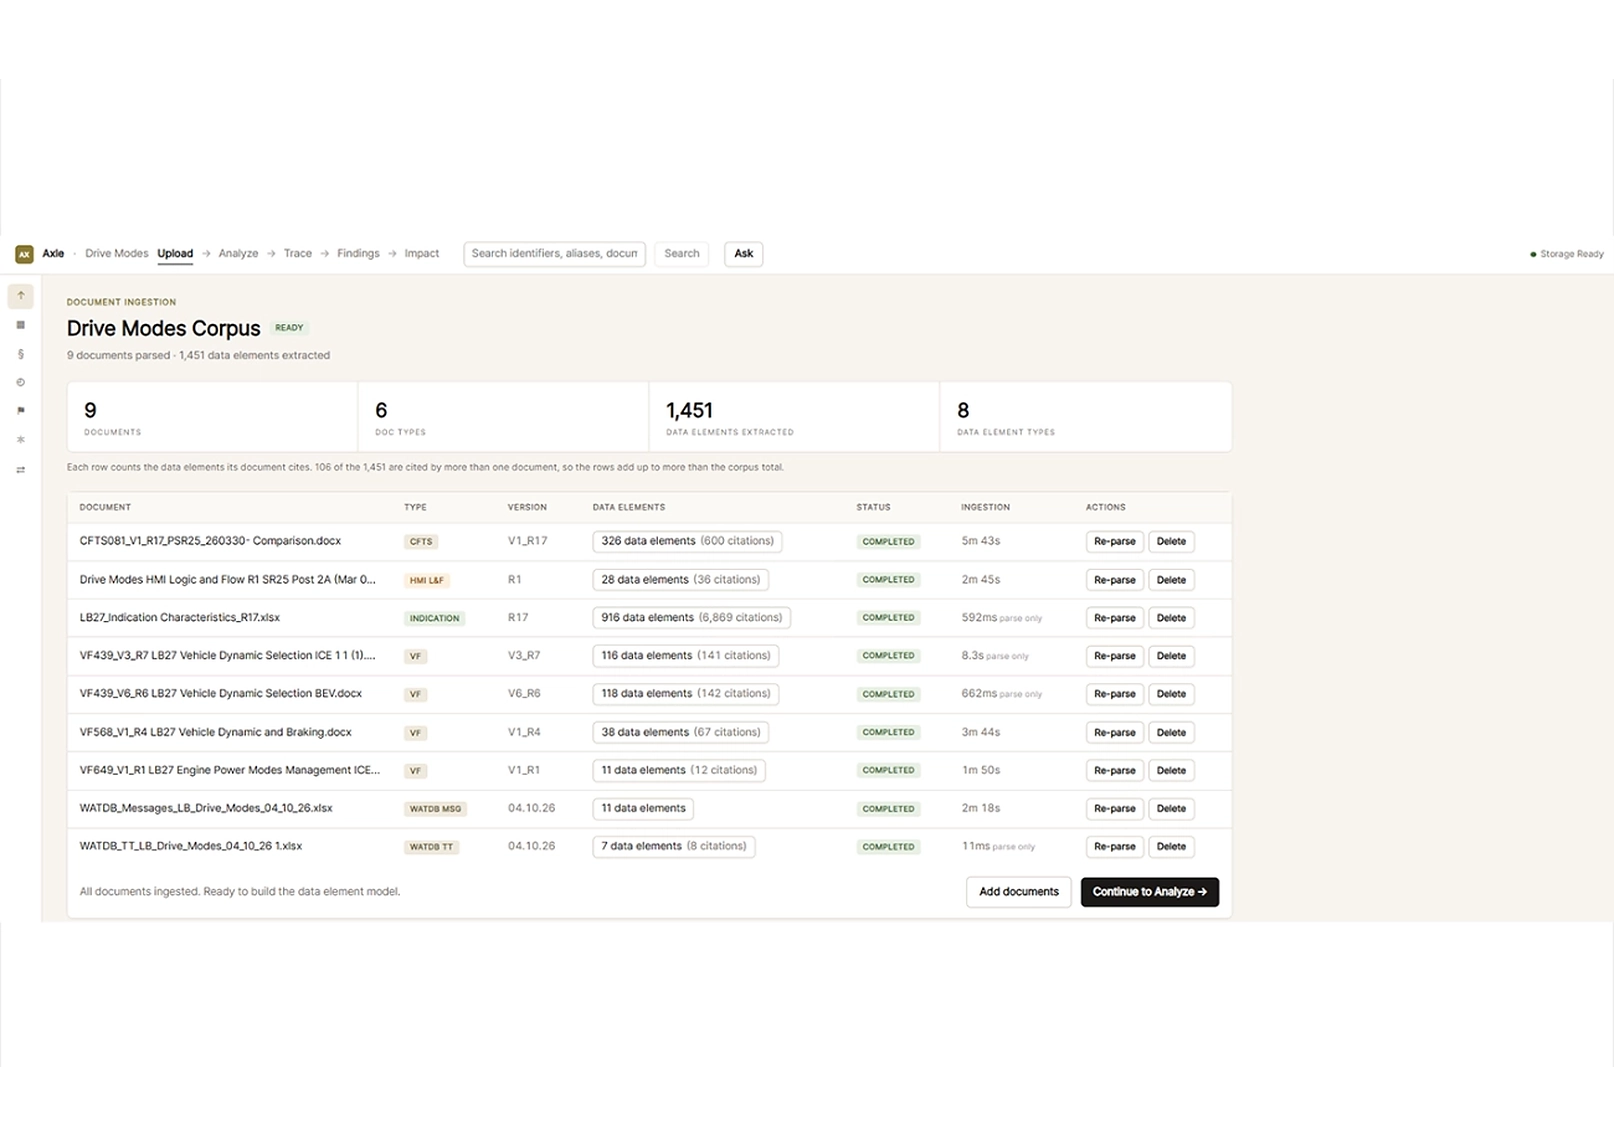Screen dimensions: 1614x1146
Task: Select the upload arrow sidebar icon
Action: click(x=20, y=296)
